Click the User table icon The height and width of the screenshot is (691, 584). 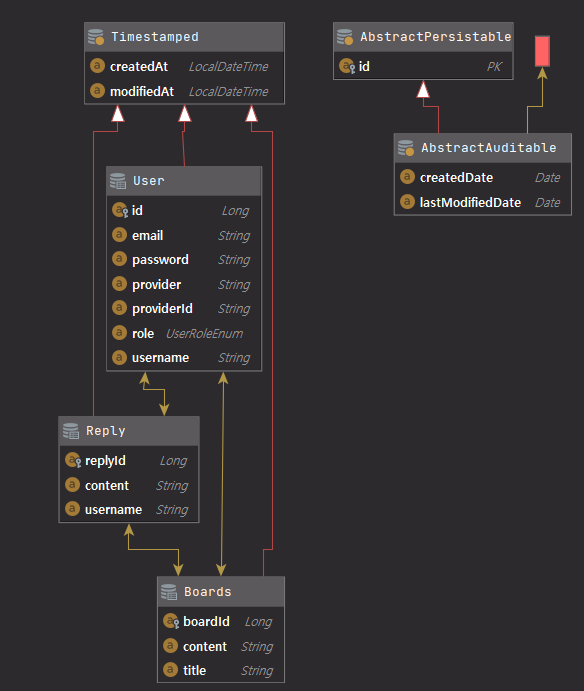[118, 181]
